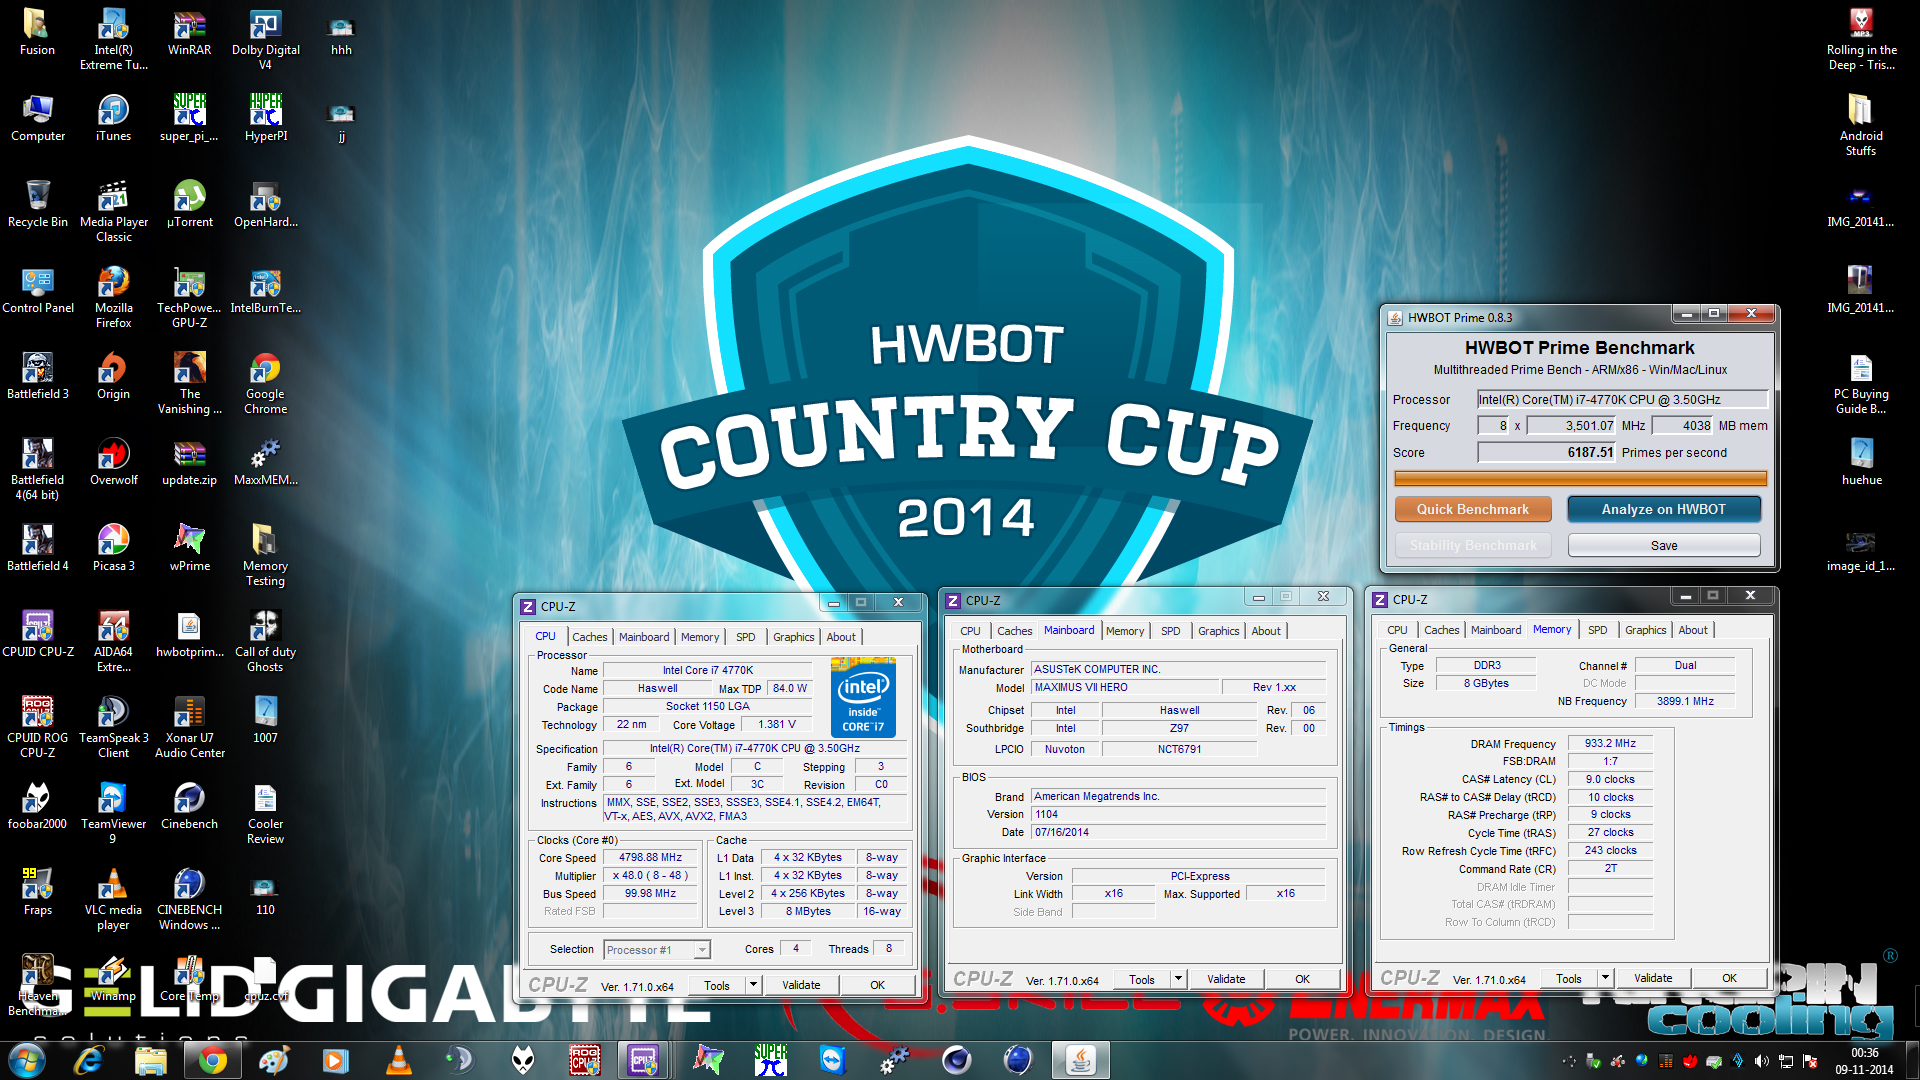Screen dimensions: 1920x1080
Task: Click Analyze on HWBOT button
Action: pyautogui.click(x=1663, y=509)
